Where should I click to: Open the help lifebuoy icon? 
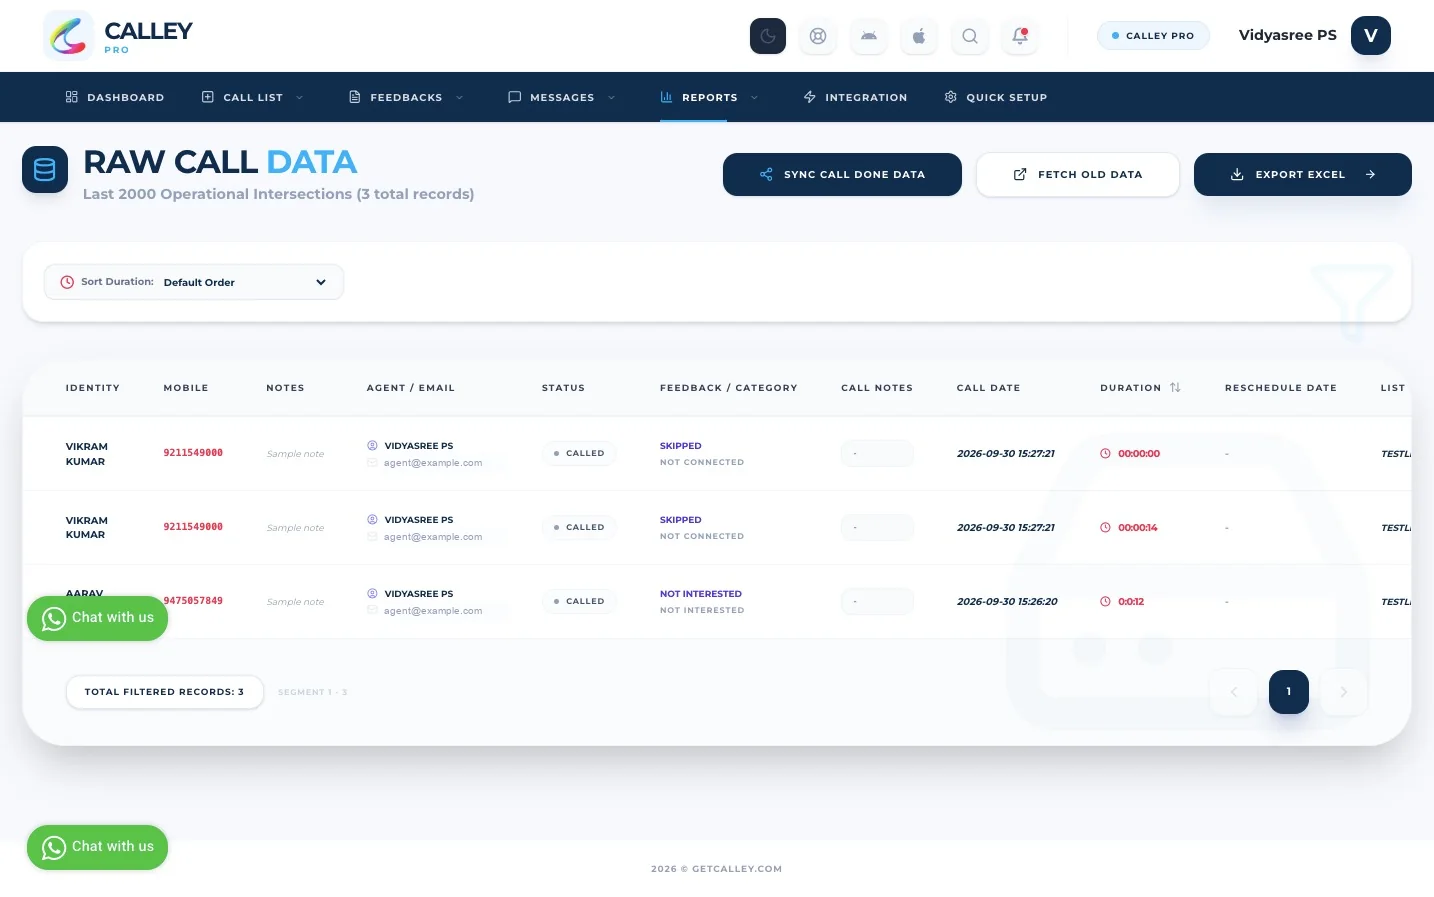coord(818,36)
